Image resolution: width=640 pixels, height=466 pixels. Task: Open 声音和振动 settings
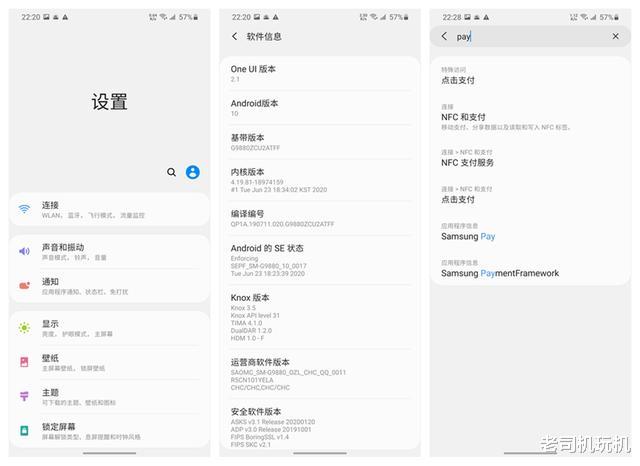109,251
